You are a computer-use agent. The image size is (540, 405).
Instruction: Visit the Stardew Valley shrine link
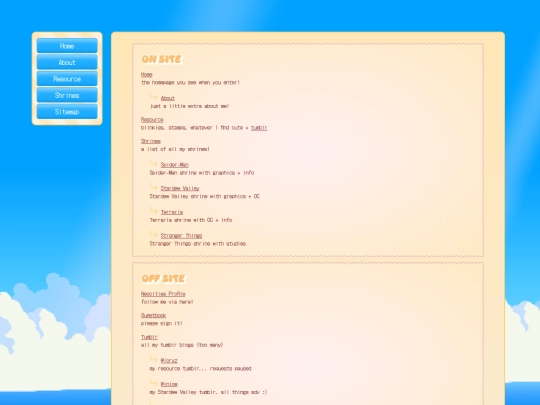(x=180, y=188)
